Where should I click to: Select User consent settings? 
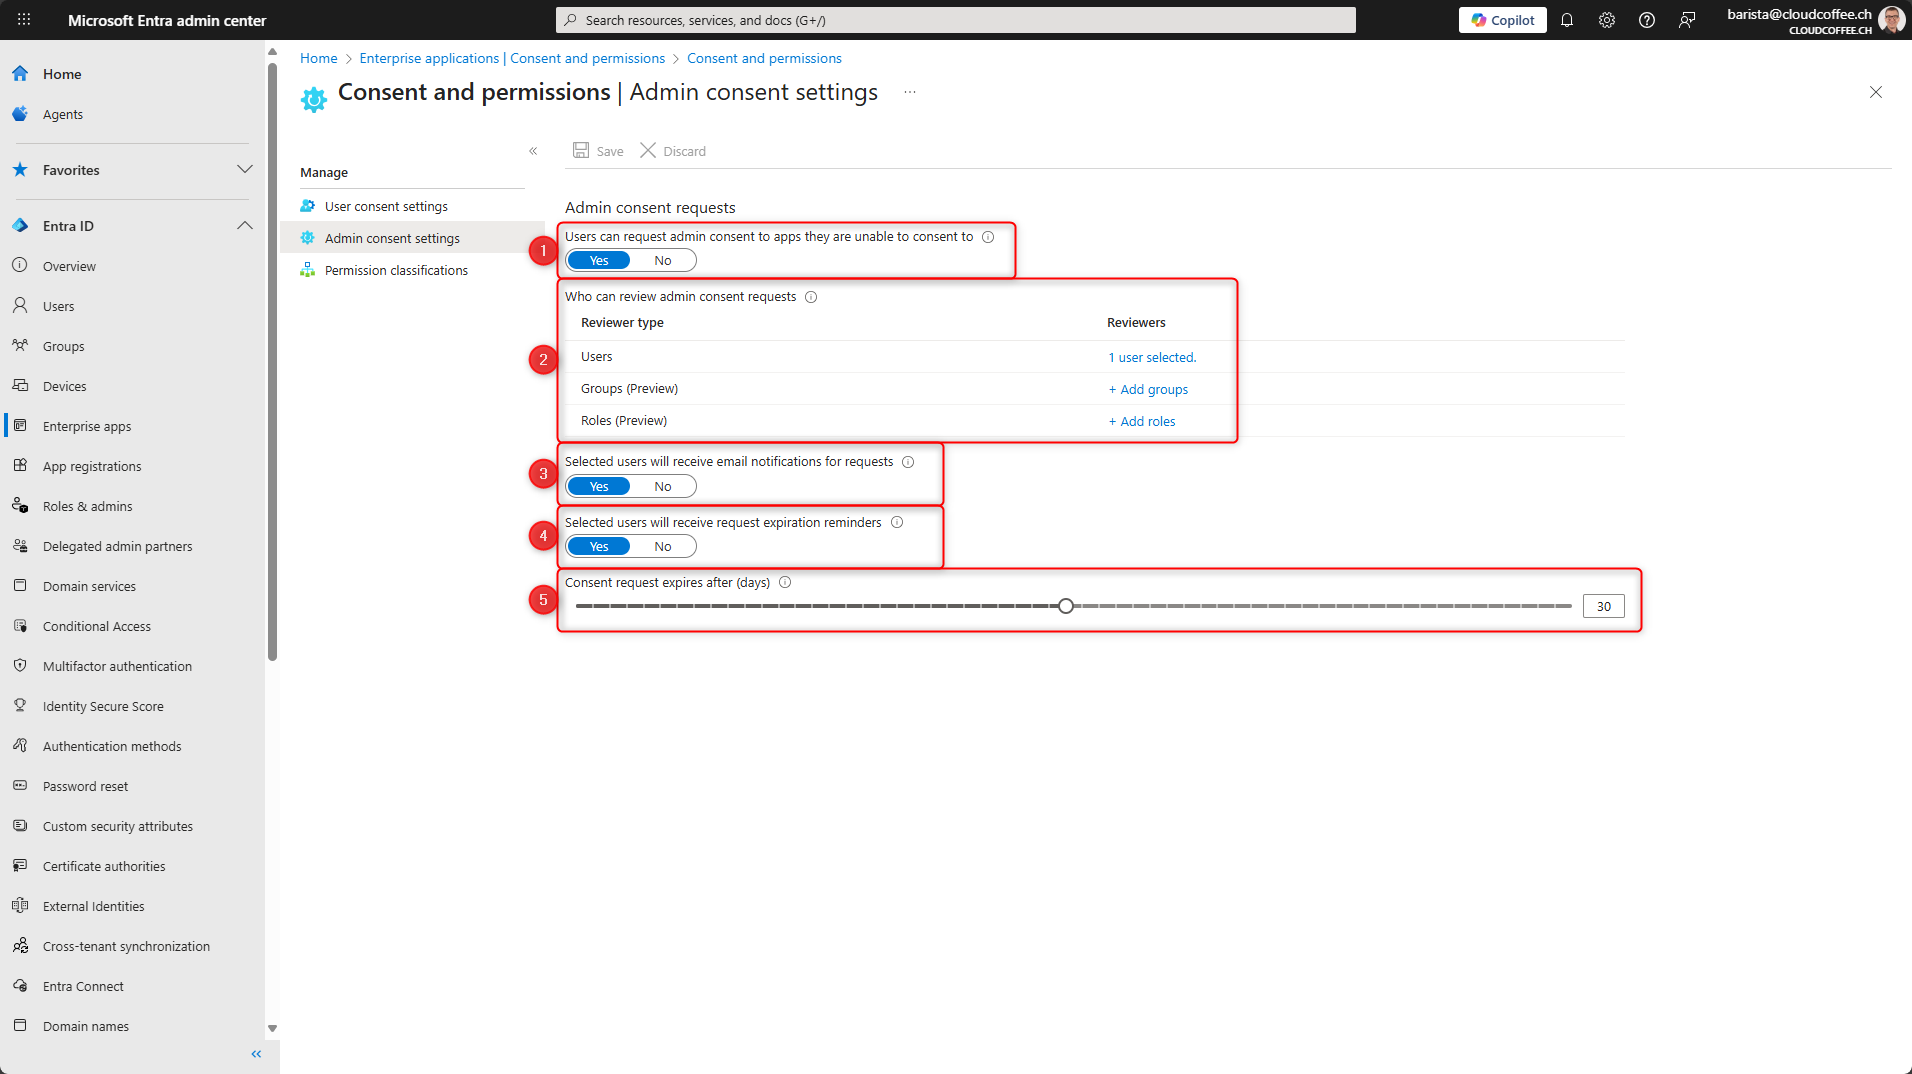click(386, 206)
